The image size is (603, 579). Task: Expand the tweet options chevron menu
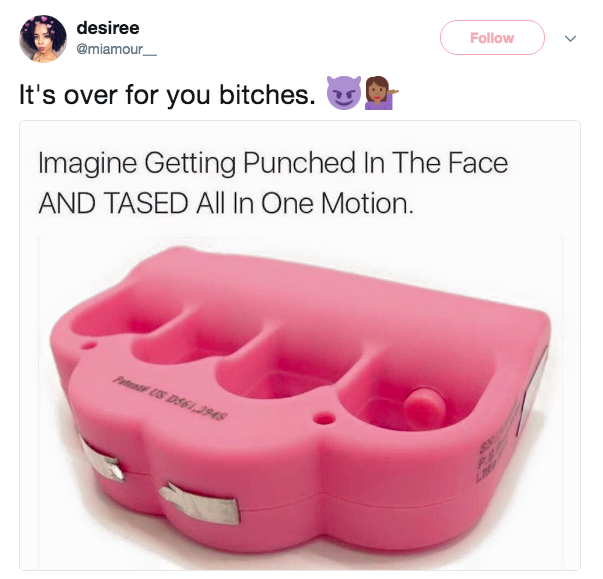pos(570,38)
